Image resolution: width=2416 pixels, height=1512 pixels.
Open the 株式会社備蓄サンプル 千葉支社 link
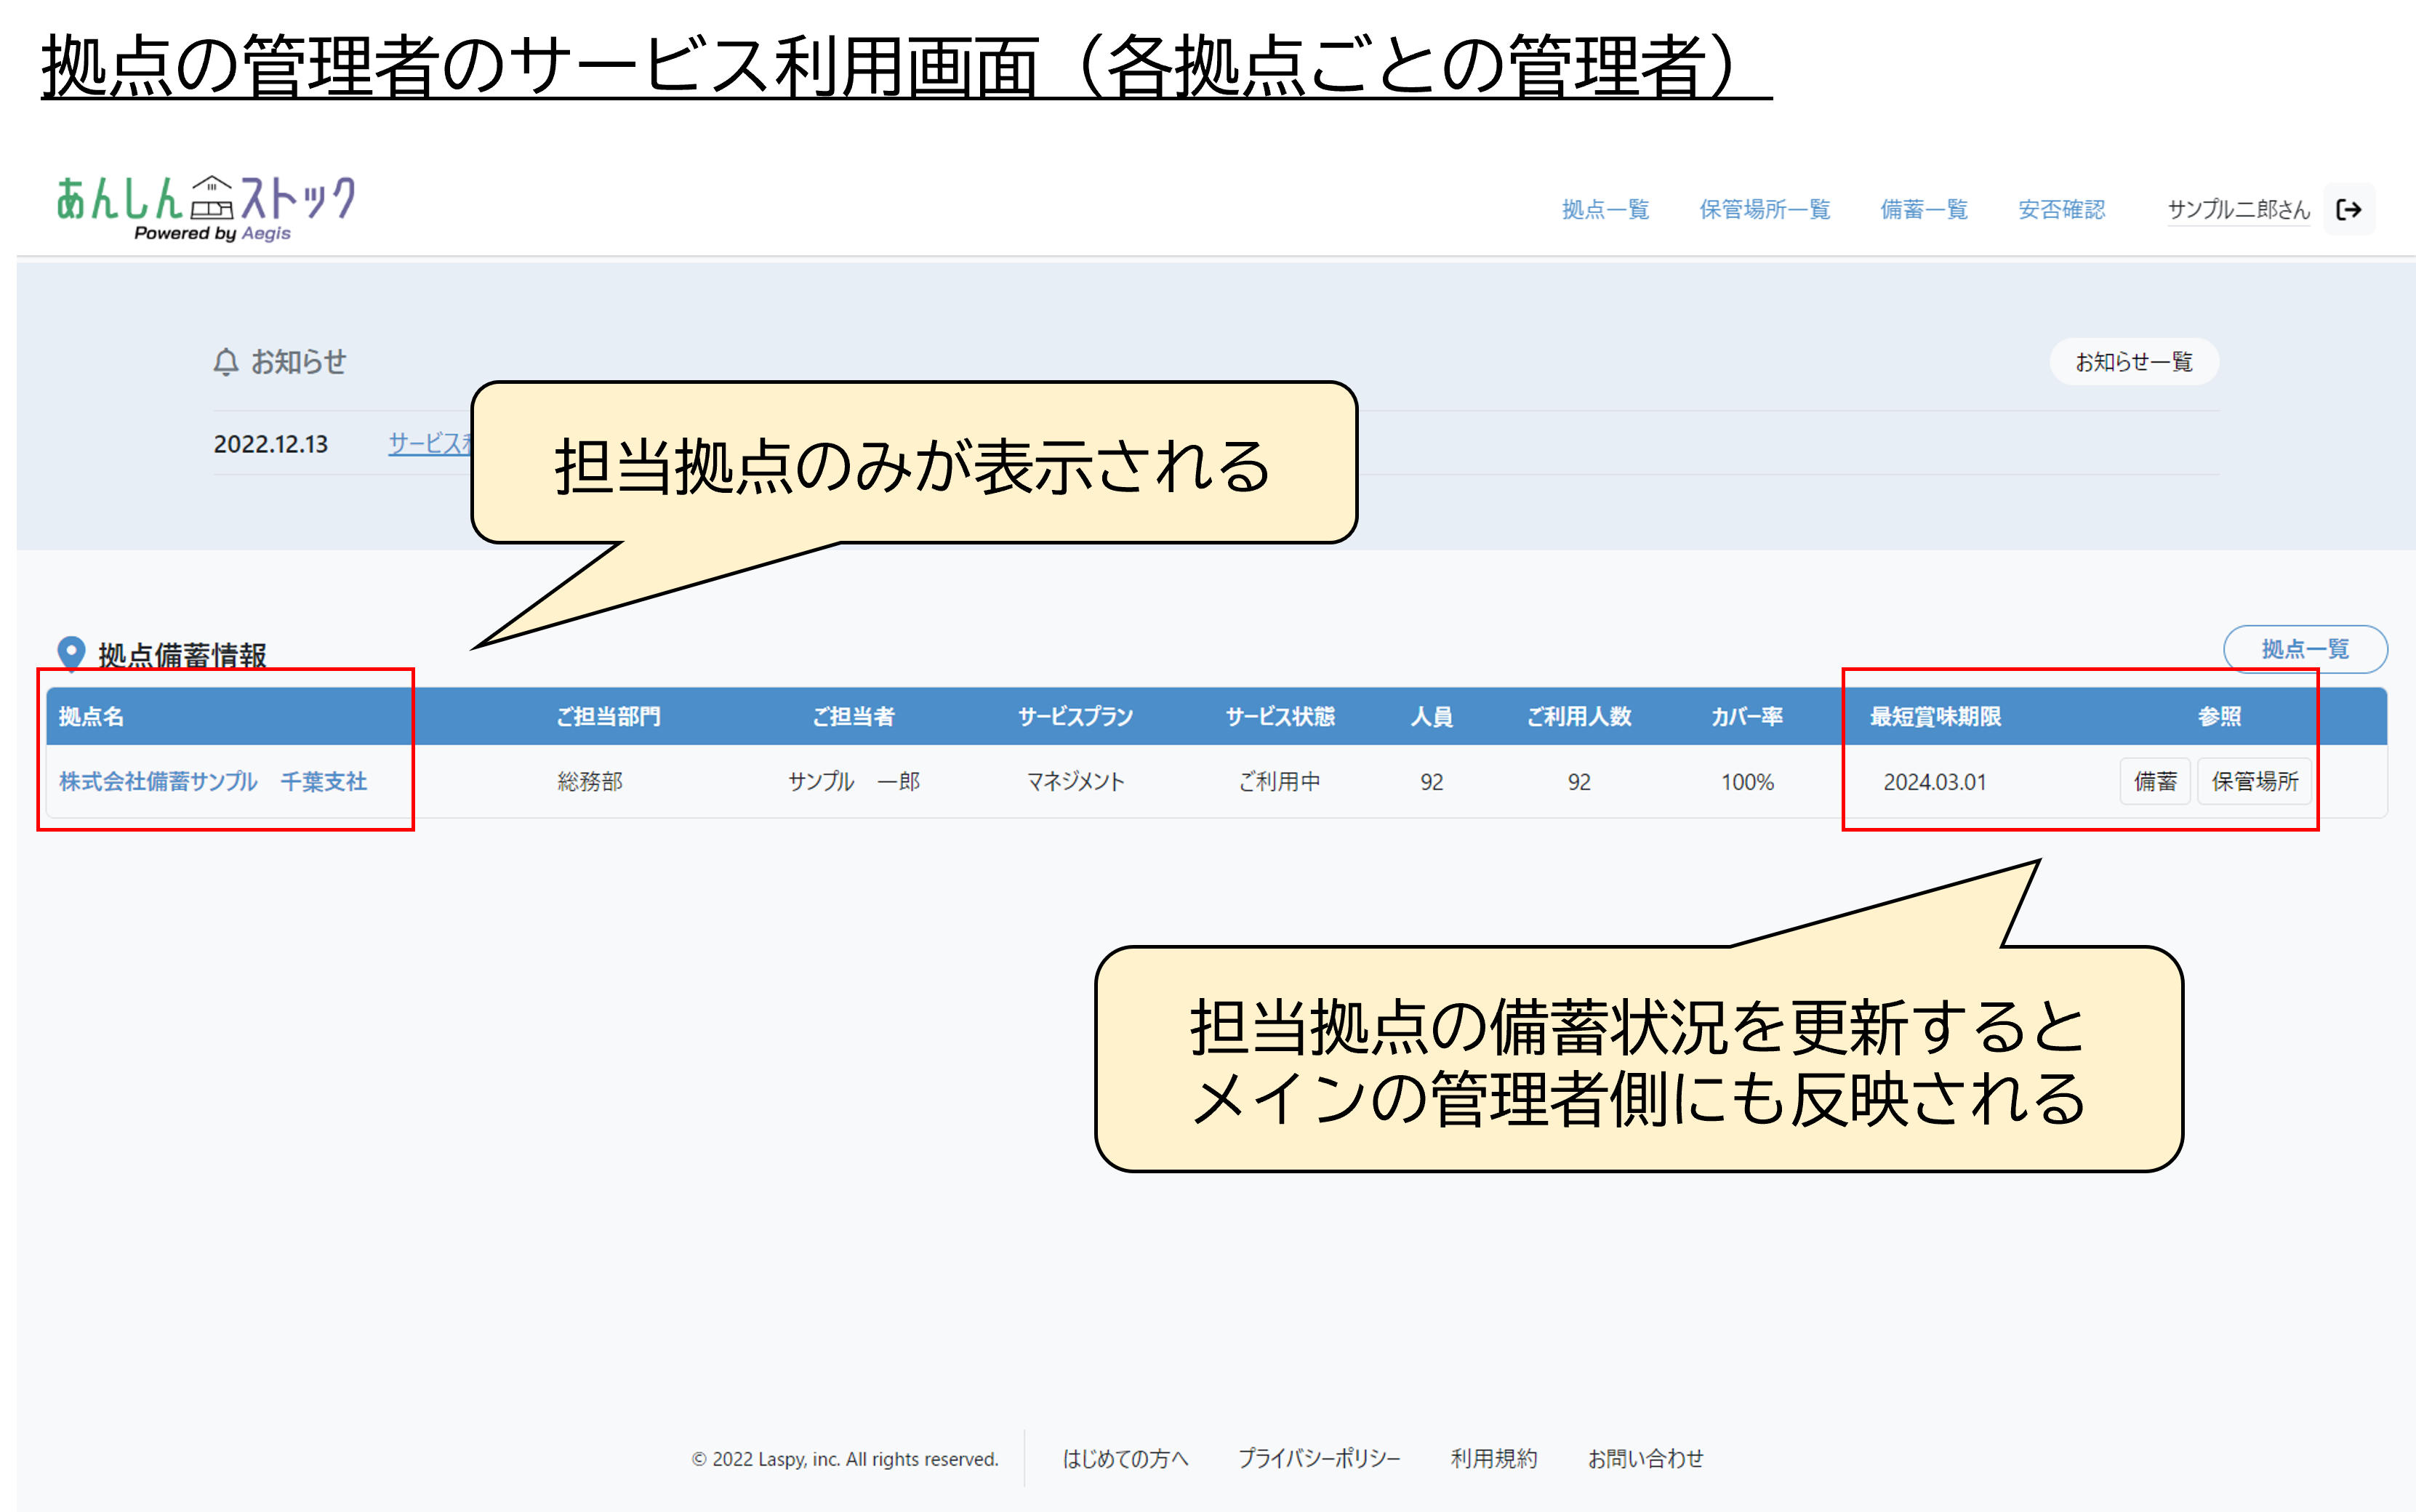tap(213, 781)
